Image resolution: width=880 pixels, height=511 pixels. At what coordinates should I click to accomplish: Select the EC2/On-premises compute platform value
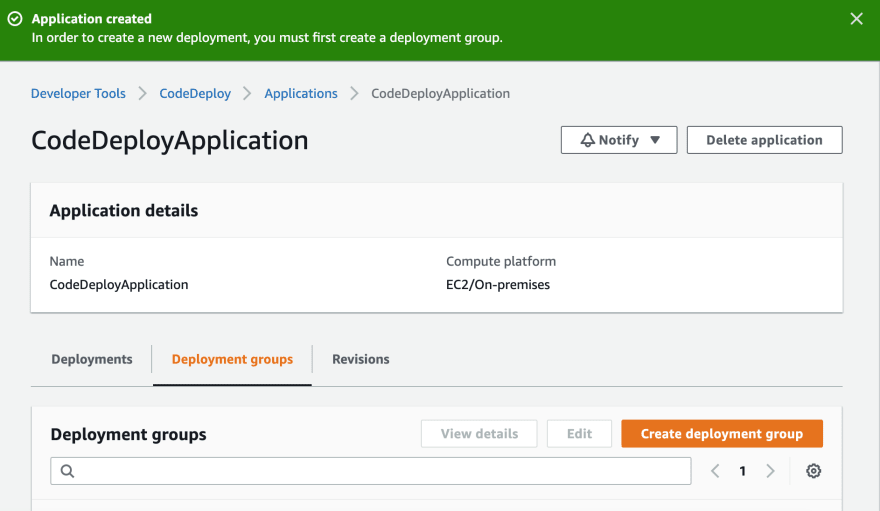[498, 284]
